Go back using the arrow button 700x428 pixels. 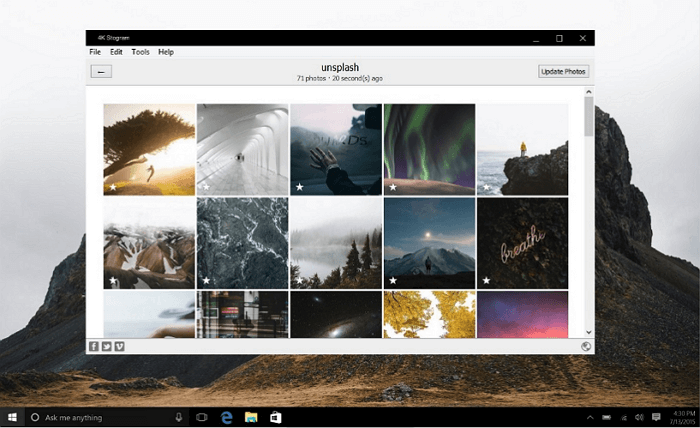coord(101,71)
